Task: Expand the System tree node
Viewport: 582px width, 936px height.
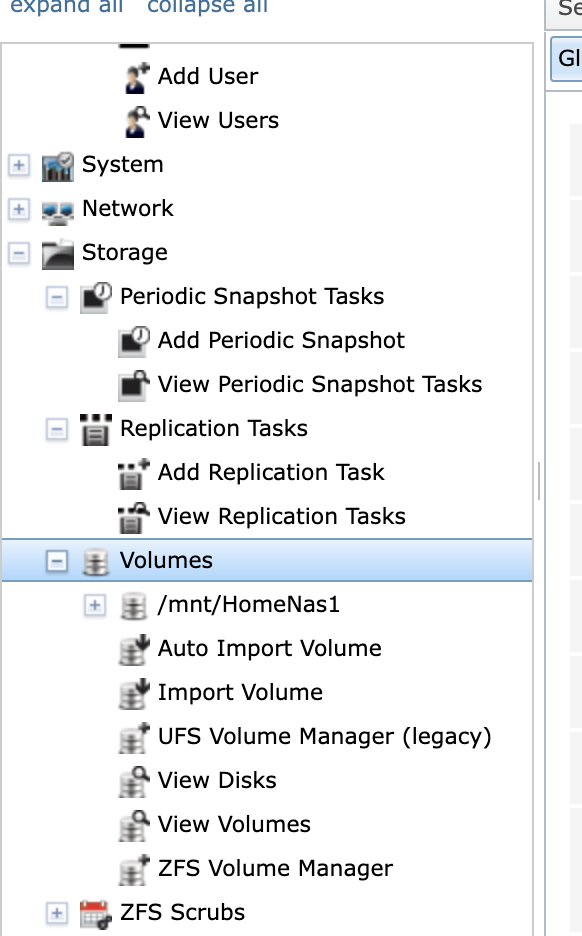Action: tap(19, 165)
